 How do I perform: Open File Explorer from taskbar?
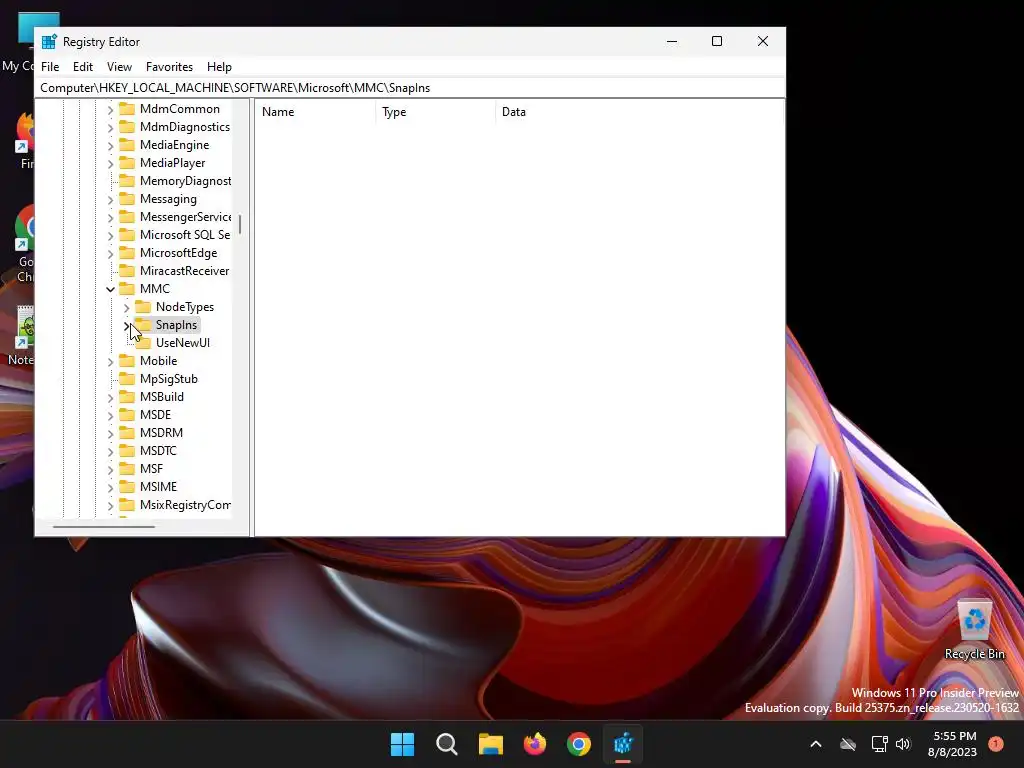tap(490, 744)
